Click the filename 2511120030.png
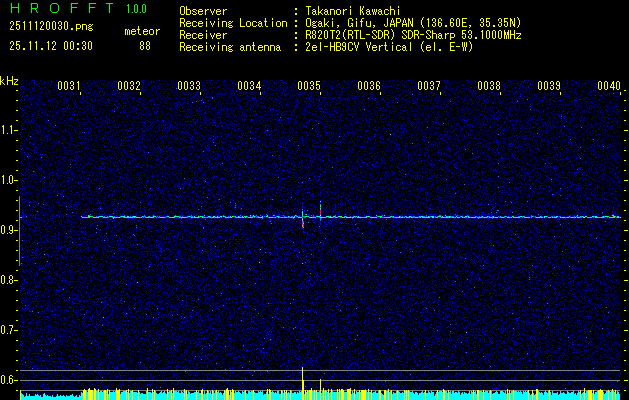 [51, 27]
